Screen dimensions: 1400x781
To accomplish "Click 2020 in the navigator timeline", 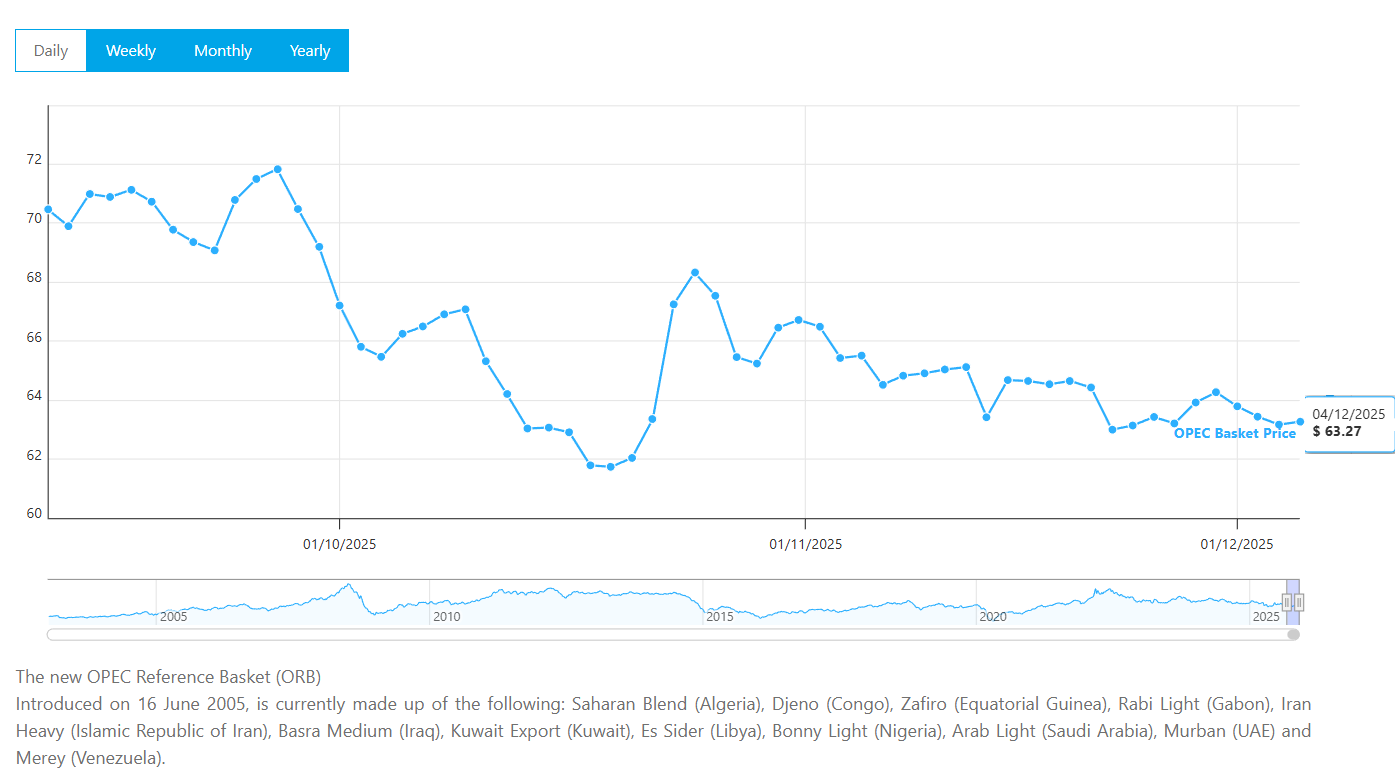I will pos(993,616).
